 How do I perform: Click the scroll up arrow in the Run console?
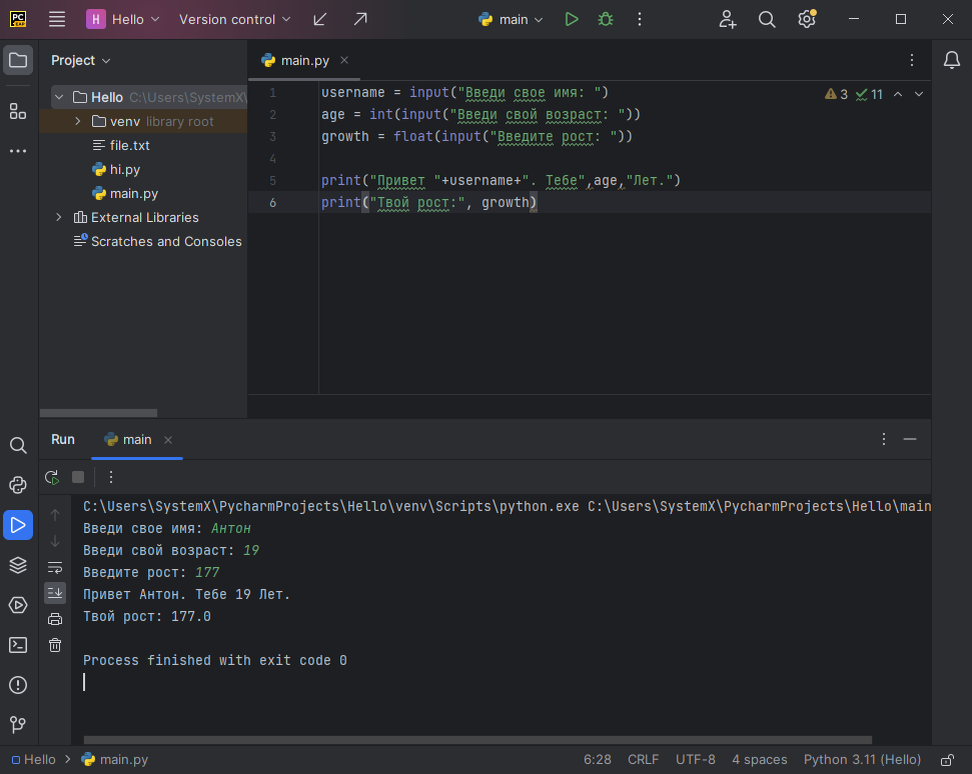coord(55,515)
